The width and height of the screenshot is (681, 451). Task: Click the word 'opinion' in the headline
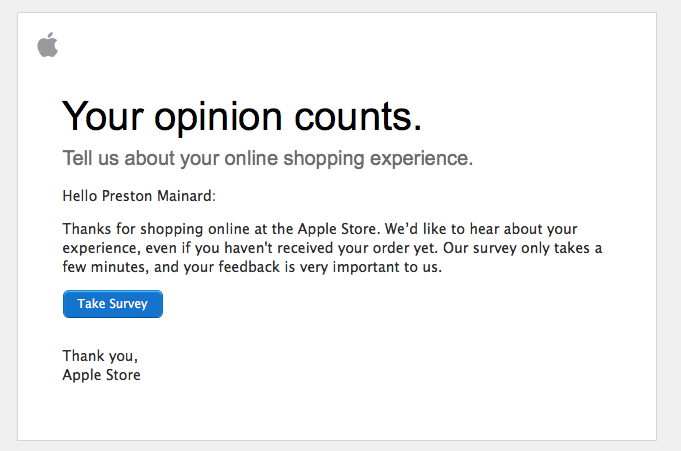[218, 118]
